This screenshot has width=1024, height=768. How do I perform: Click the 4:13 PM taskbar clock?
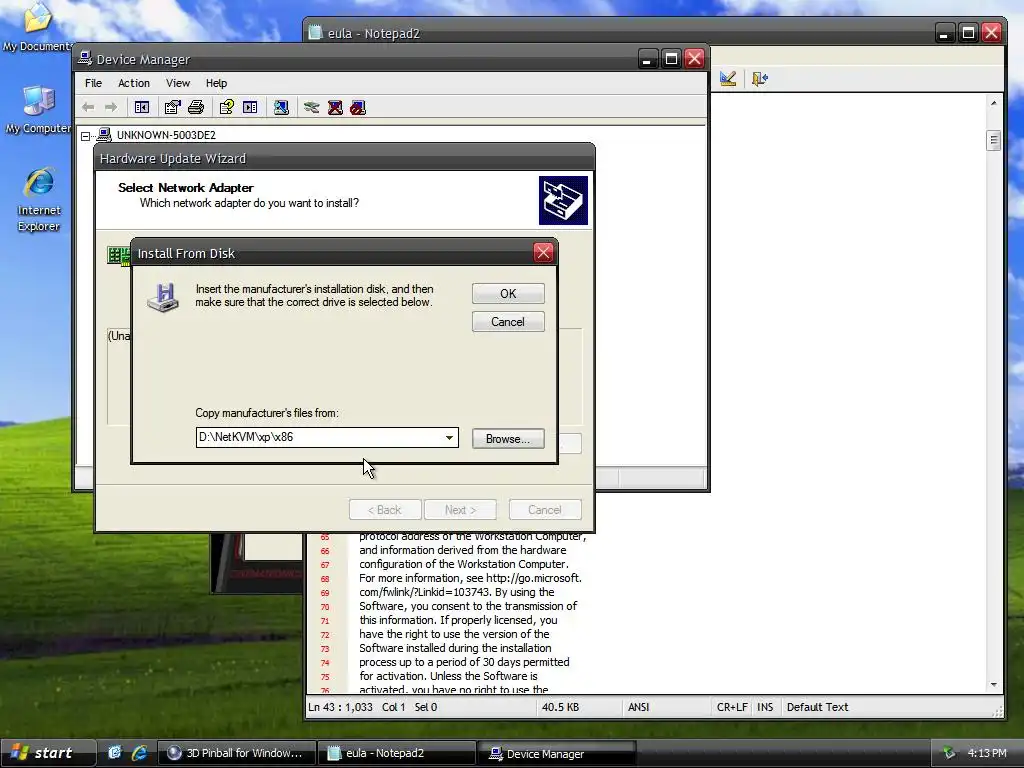(x=987, y=753)
